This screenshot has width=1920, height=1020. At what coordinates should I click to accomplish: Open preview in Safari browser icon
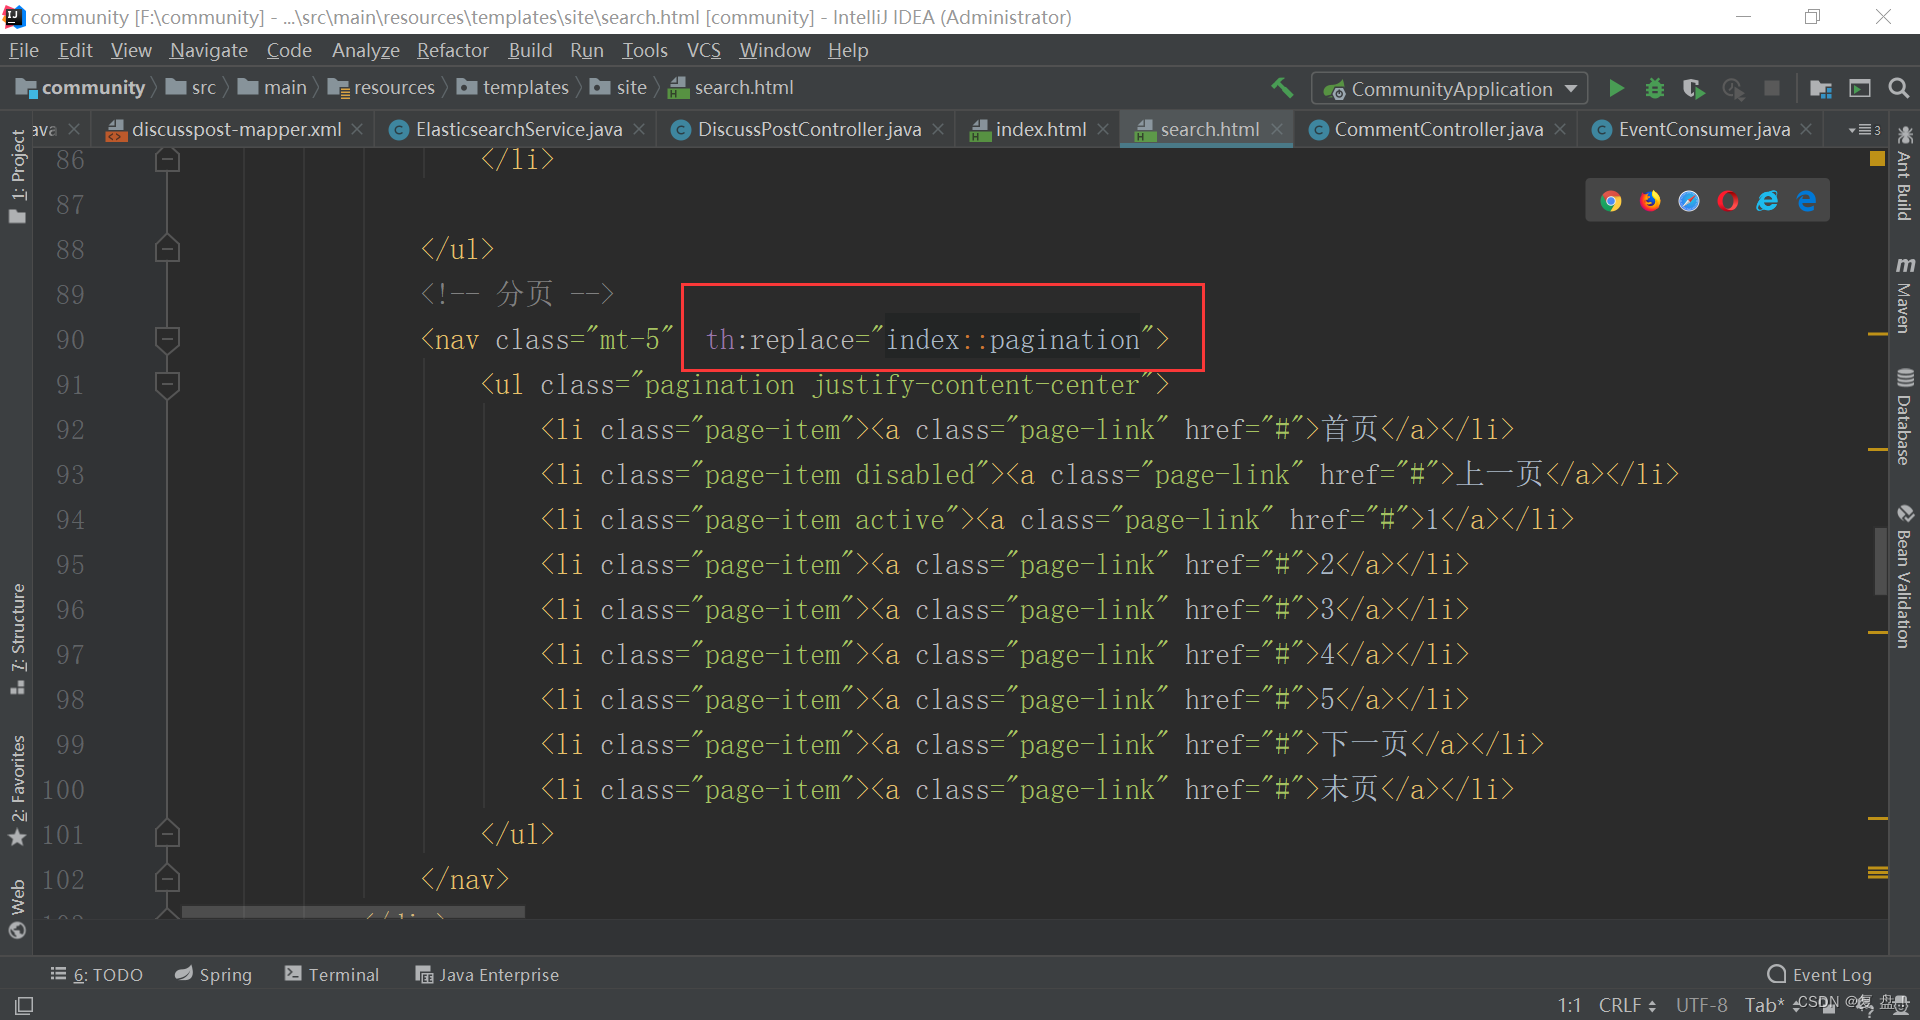point(1689,201)
